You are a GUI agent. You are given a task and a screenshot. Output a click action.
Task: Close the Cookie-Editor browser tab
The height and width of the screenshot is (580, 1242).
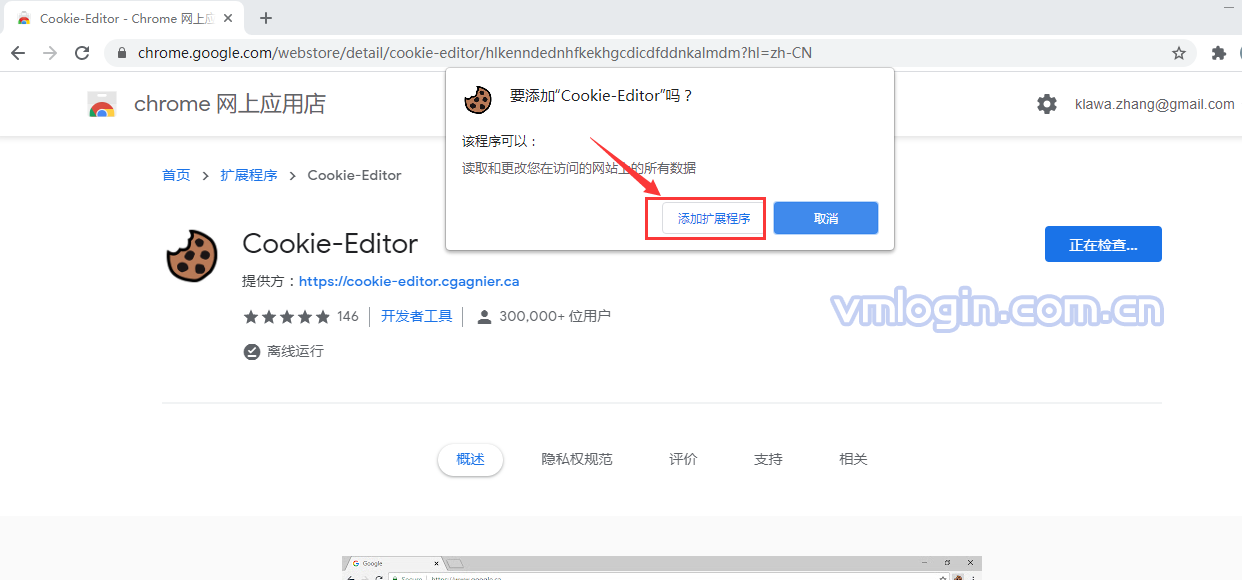[228, 18]
